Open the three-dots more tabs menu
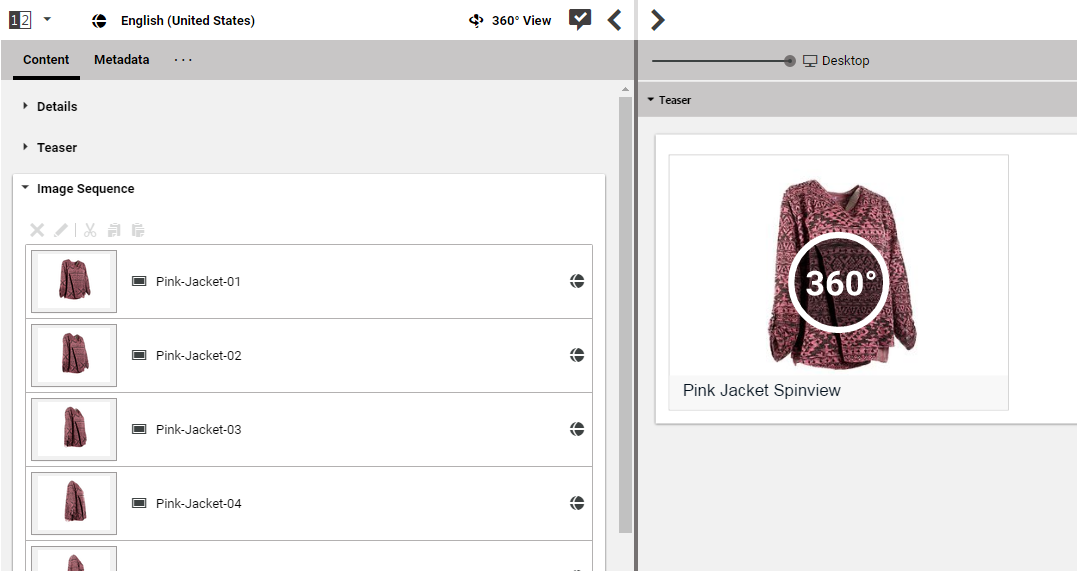This screenshot has height=571, width=1077. 183,60
